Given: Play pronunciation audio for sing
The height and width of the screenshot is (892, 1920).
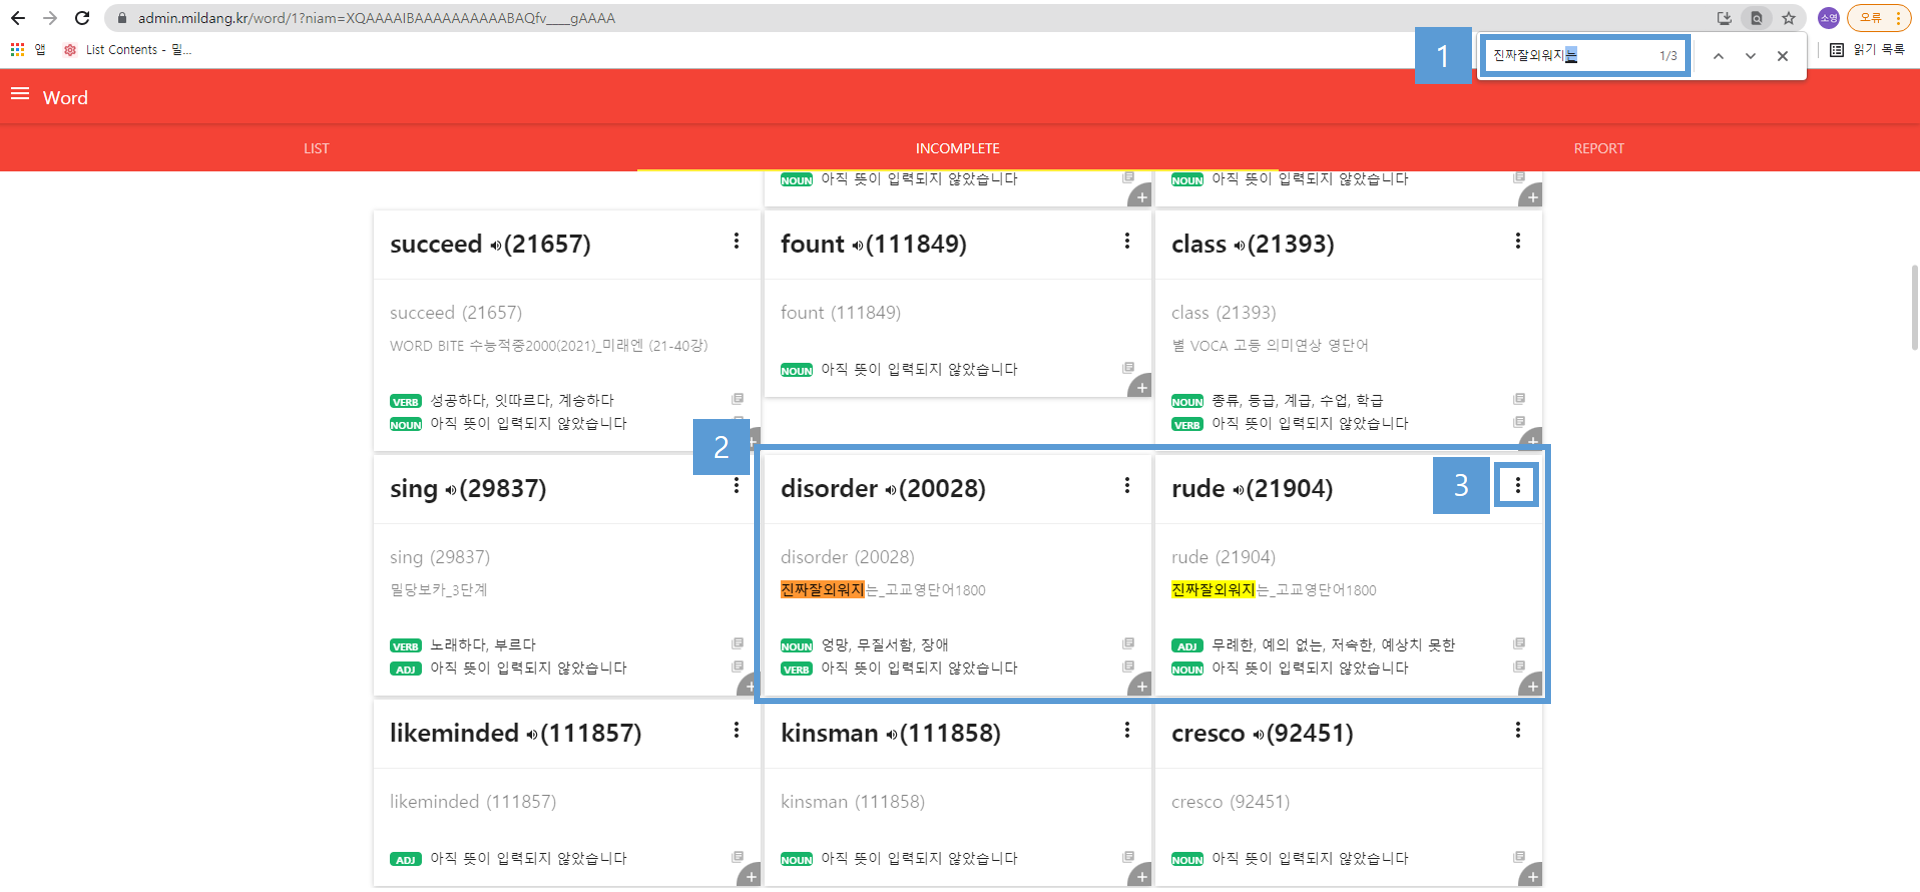Looking at the screenshot, I should pyautogui.click(x=451, y=490).
